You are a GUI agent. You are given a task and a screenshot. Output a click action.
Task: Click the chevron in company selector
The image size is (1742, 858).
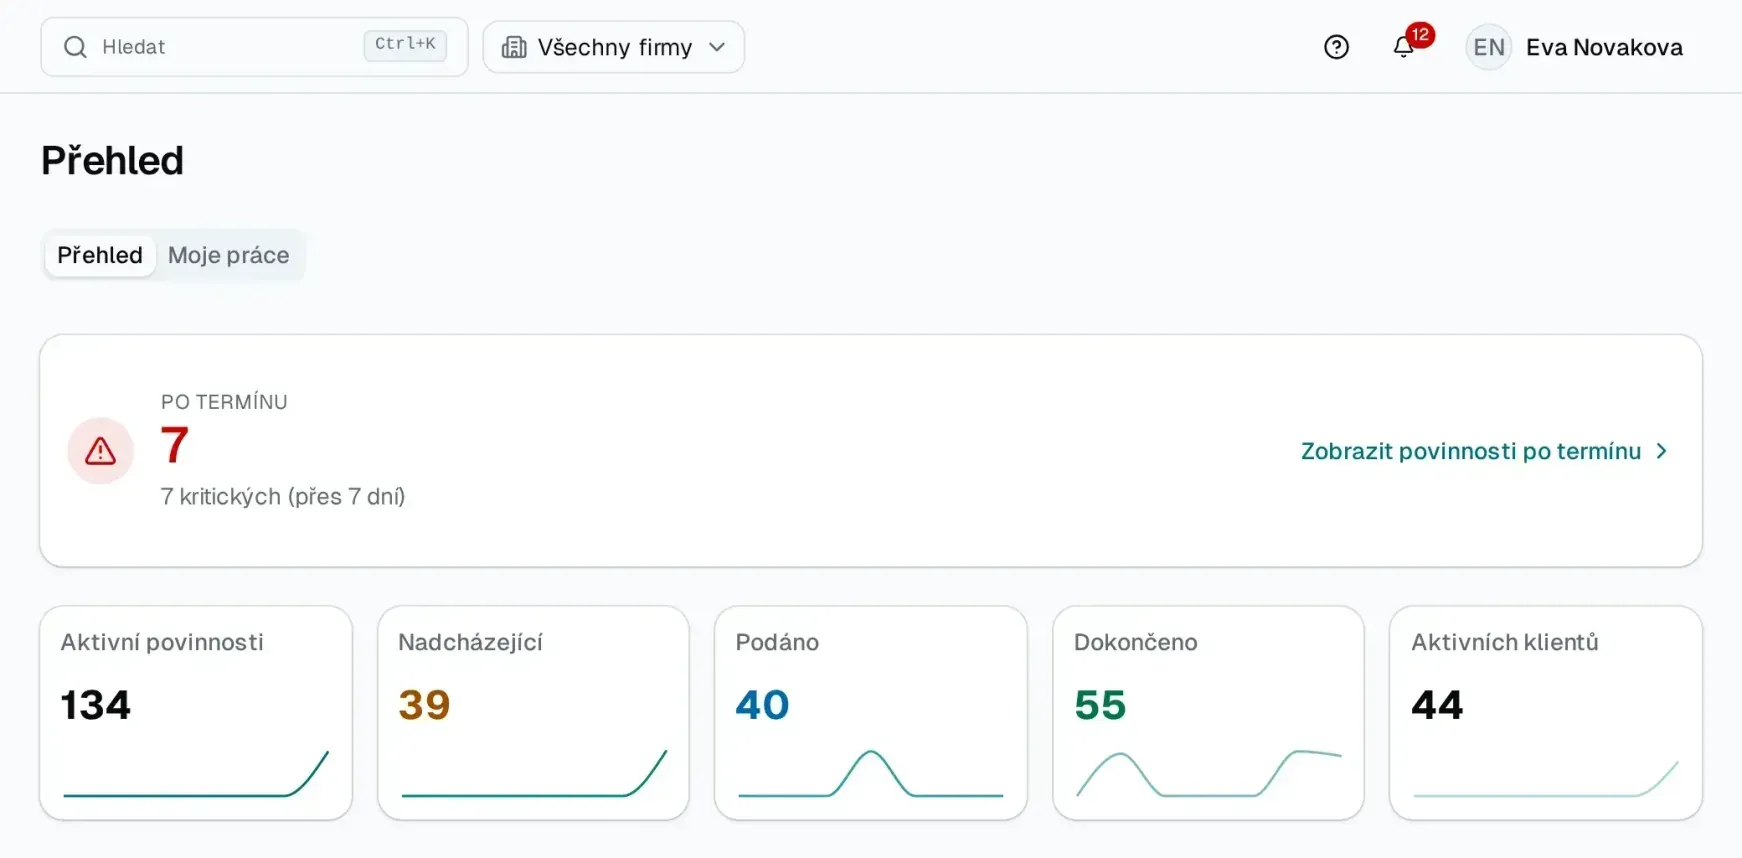click(717, 47)
